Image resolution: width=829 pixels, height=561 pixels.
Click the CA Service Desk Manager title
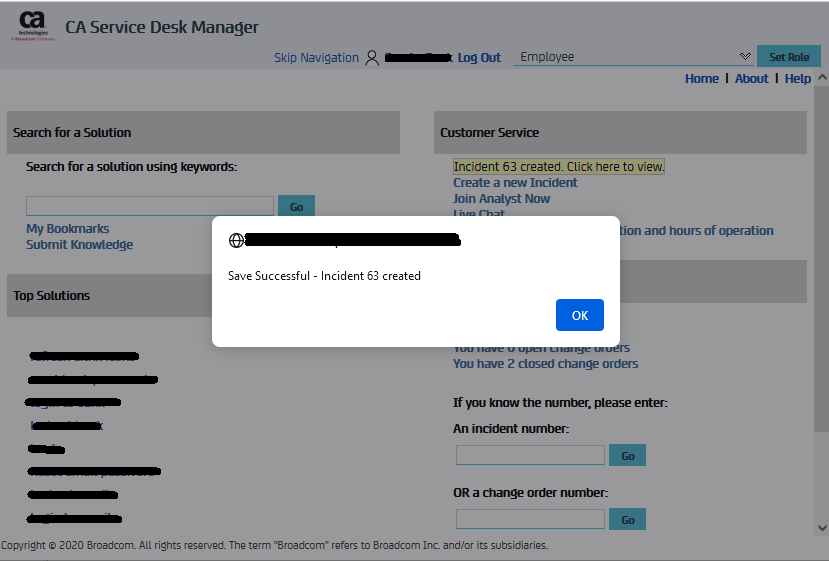[x=162, y=27]
